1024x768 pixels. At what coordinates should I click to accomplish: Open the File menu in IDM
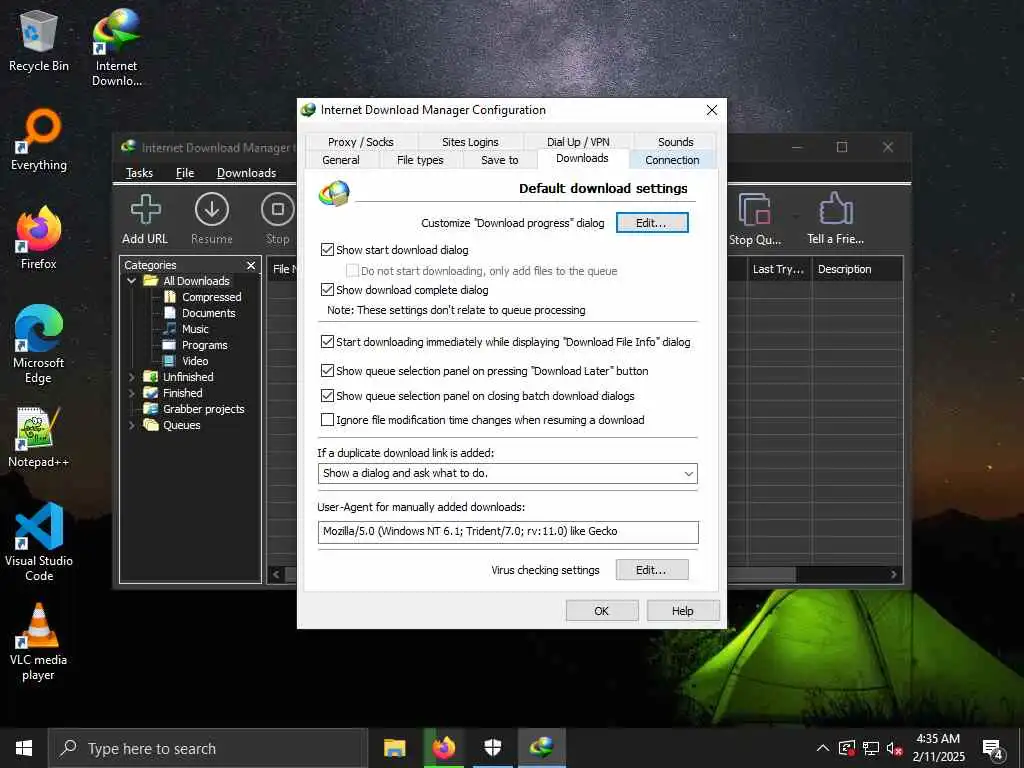[185, 173]
